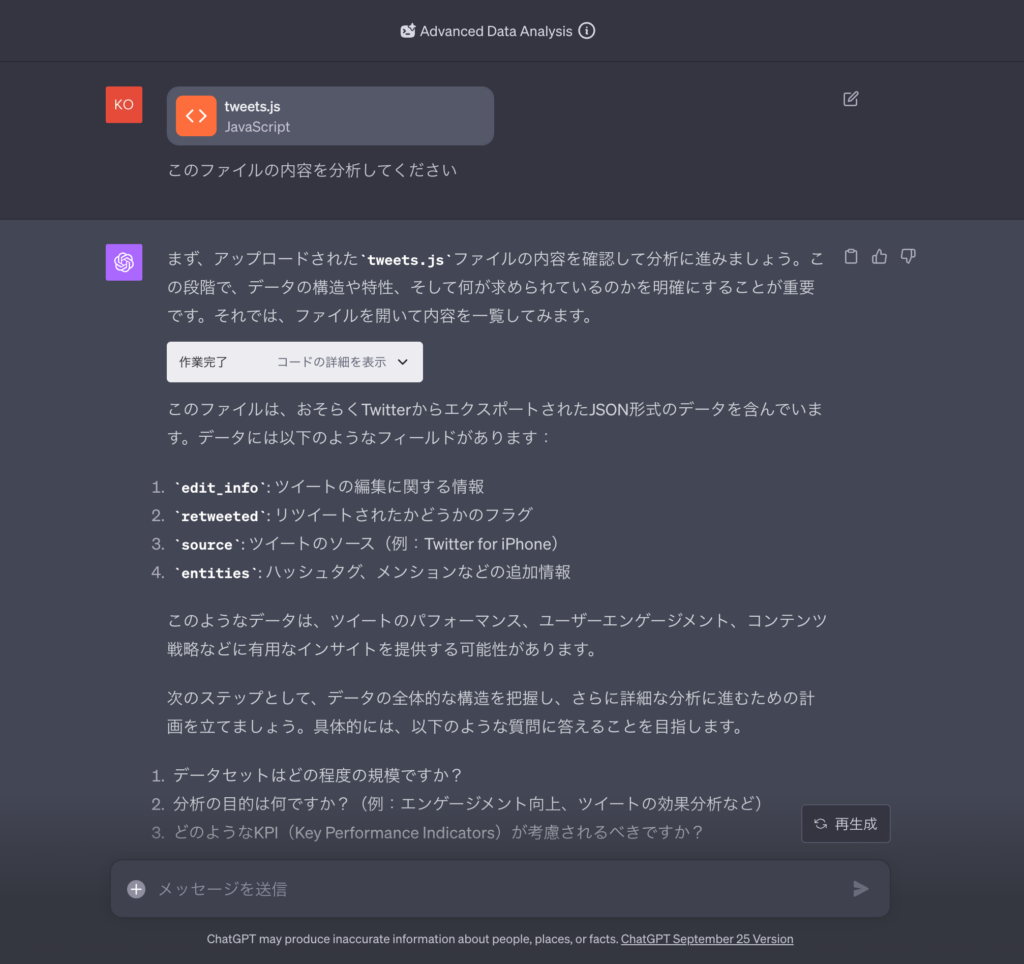Select the Advanced Data Analysis header title

[x=496, y=31]
